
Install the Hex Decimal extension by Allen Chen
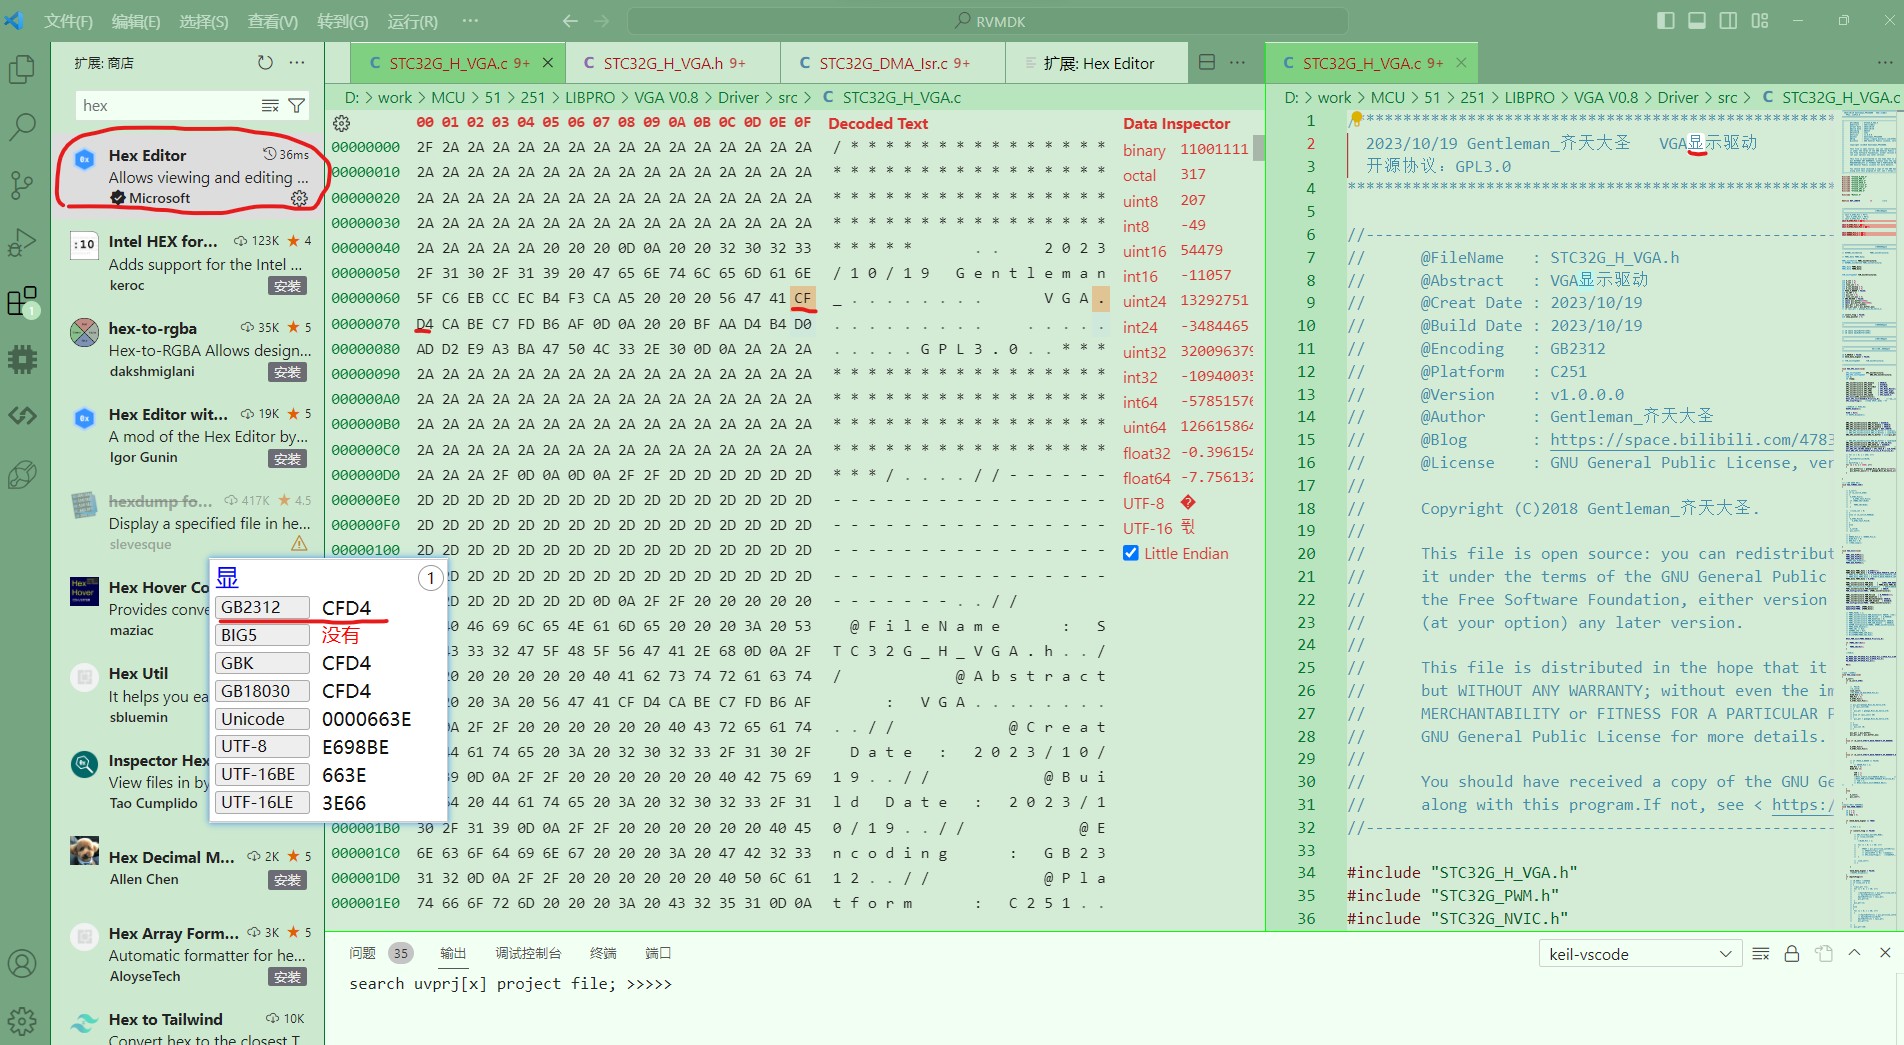pyautogui.click(x=288, y=880)
